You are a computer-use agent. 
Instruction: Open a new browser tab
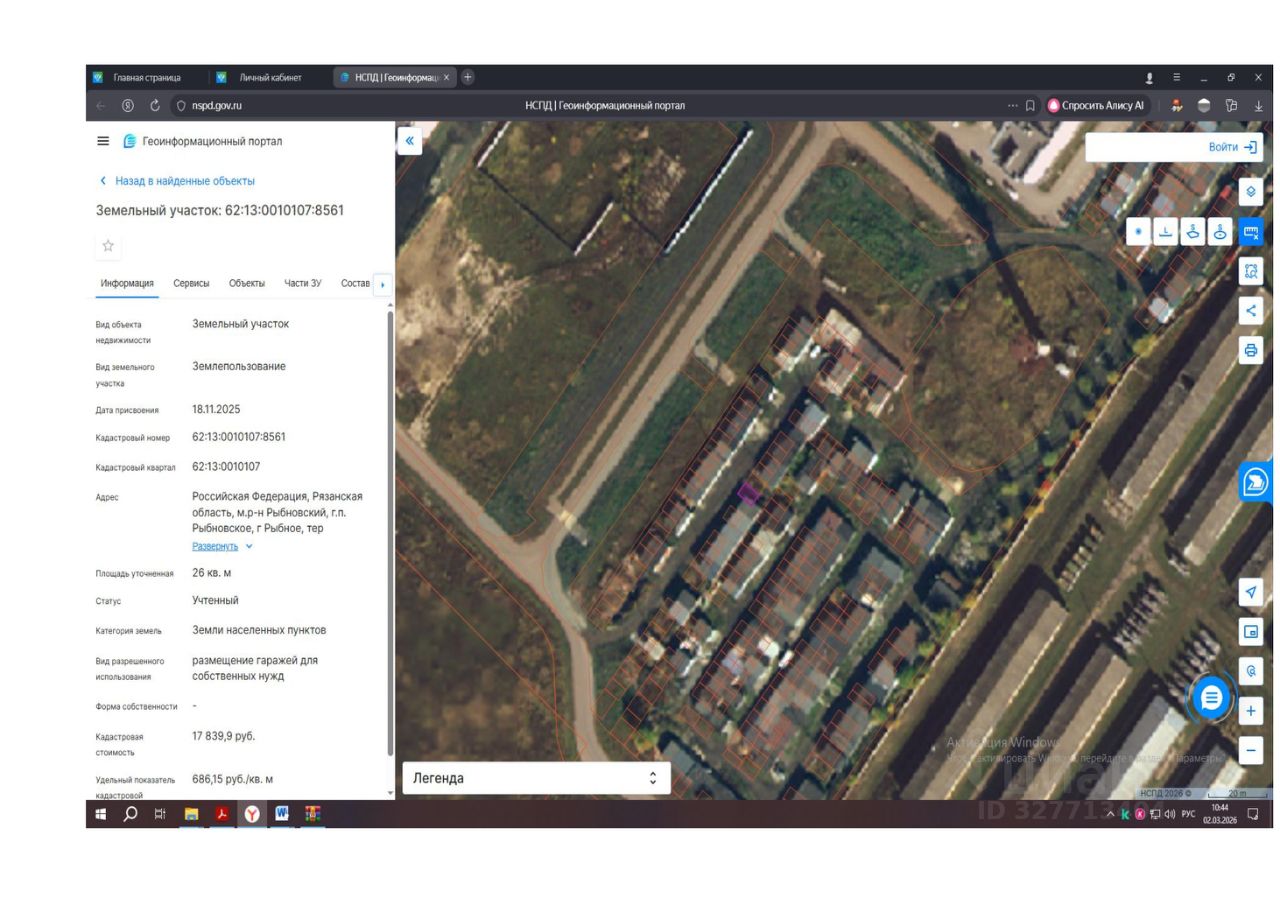(467, 77)
